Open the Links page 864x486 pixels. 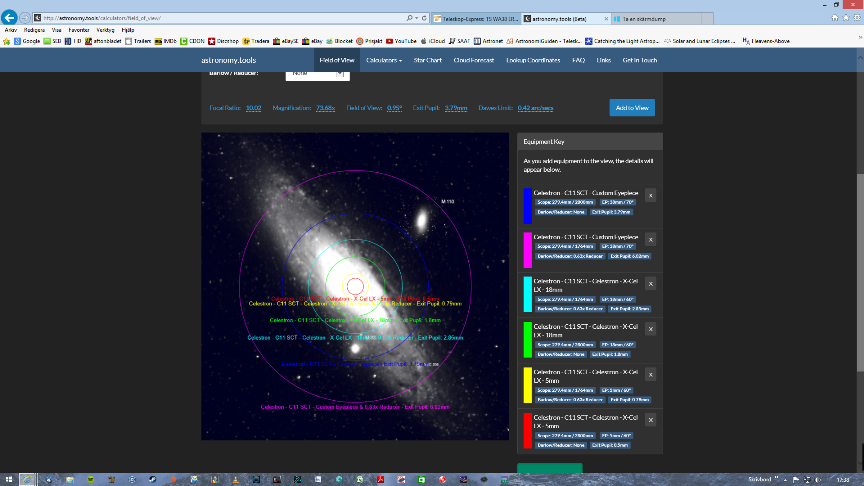tap(603, 60)
